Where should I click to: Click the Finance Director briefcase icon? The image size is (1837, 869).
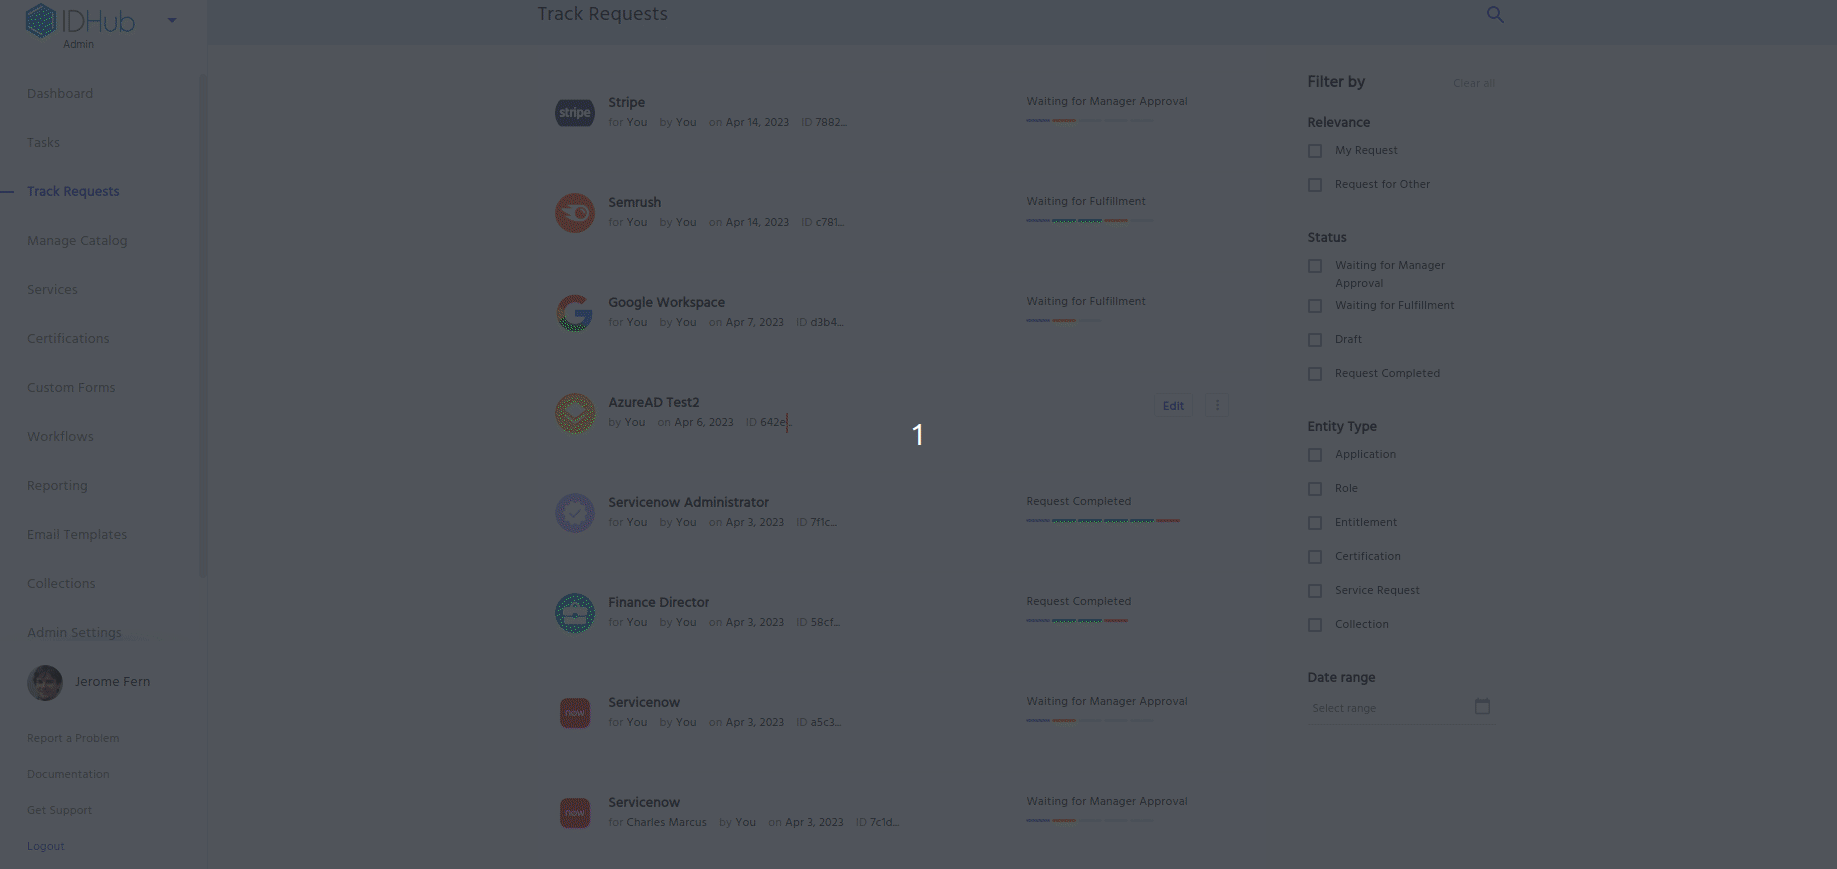[575, 613]
